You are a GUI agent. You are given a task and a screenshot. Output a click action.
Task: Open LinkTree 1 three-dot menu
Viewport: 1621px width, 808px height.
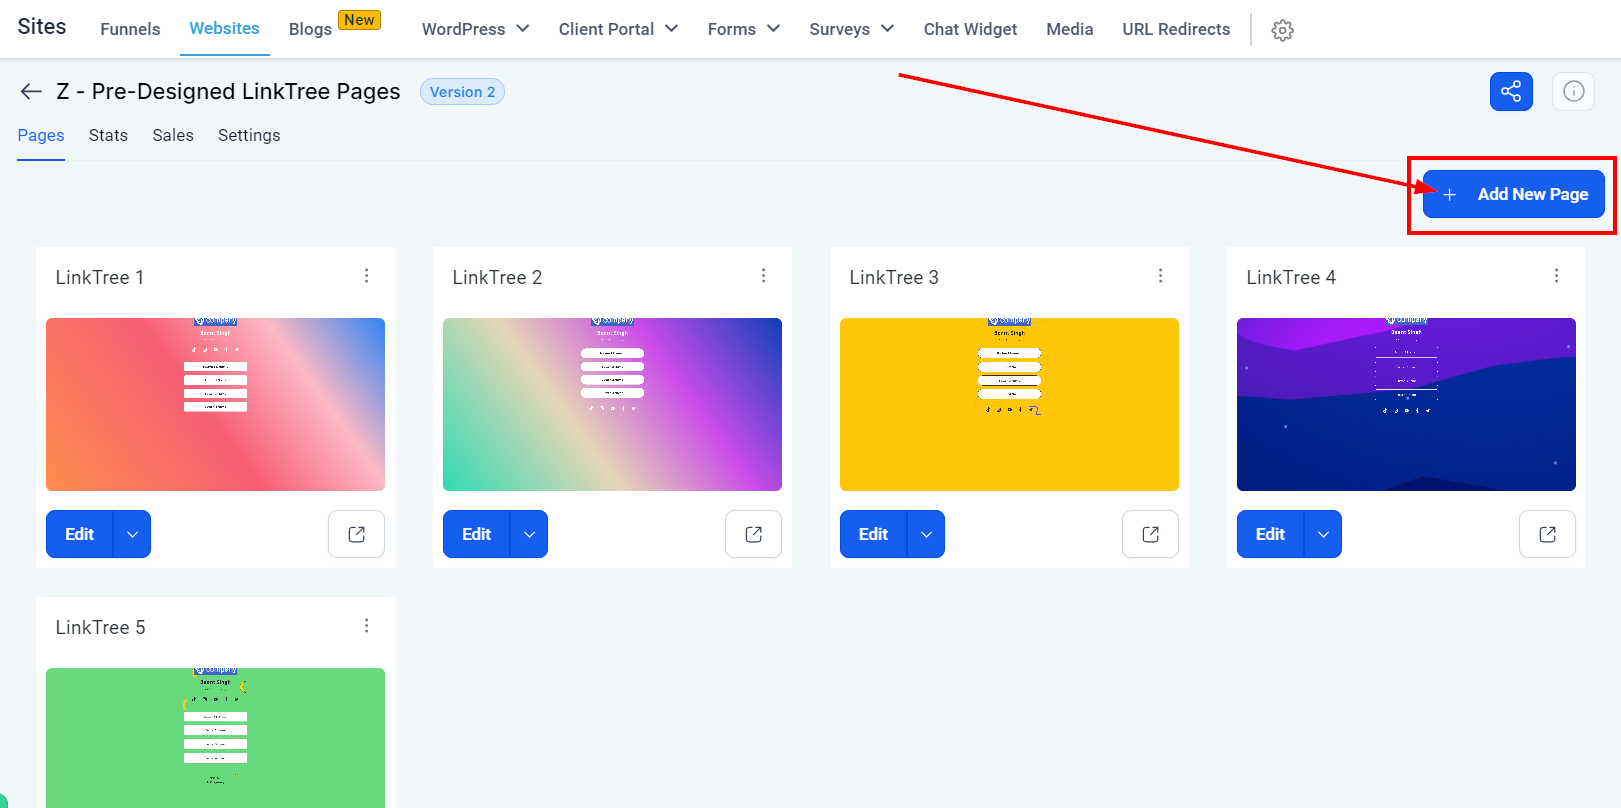pos(367,276)
